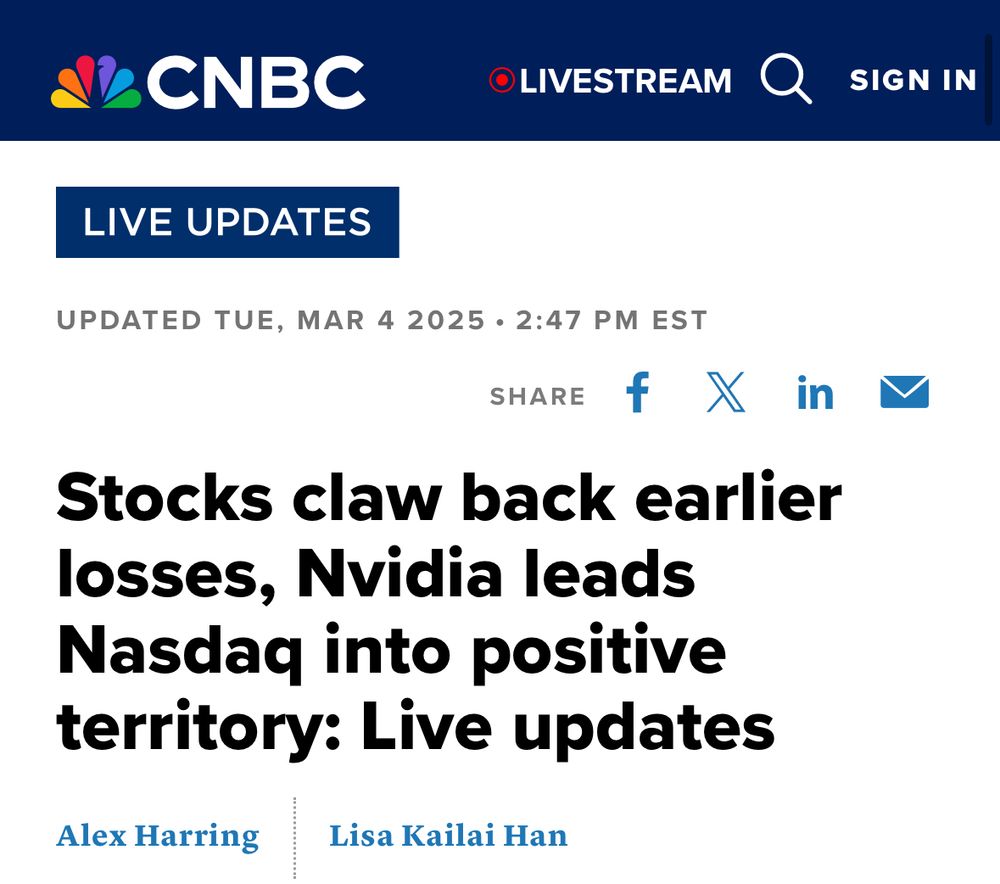Click the updated timestamp text
This screenshot has width=1000, height=884.
click(382, 320)
